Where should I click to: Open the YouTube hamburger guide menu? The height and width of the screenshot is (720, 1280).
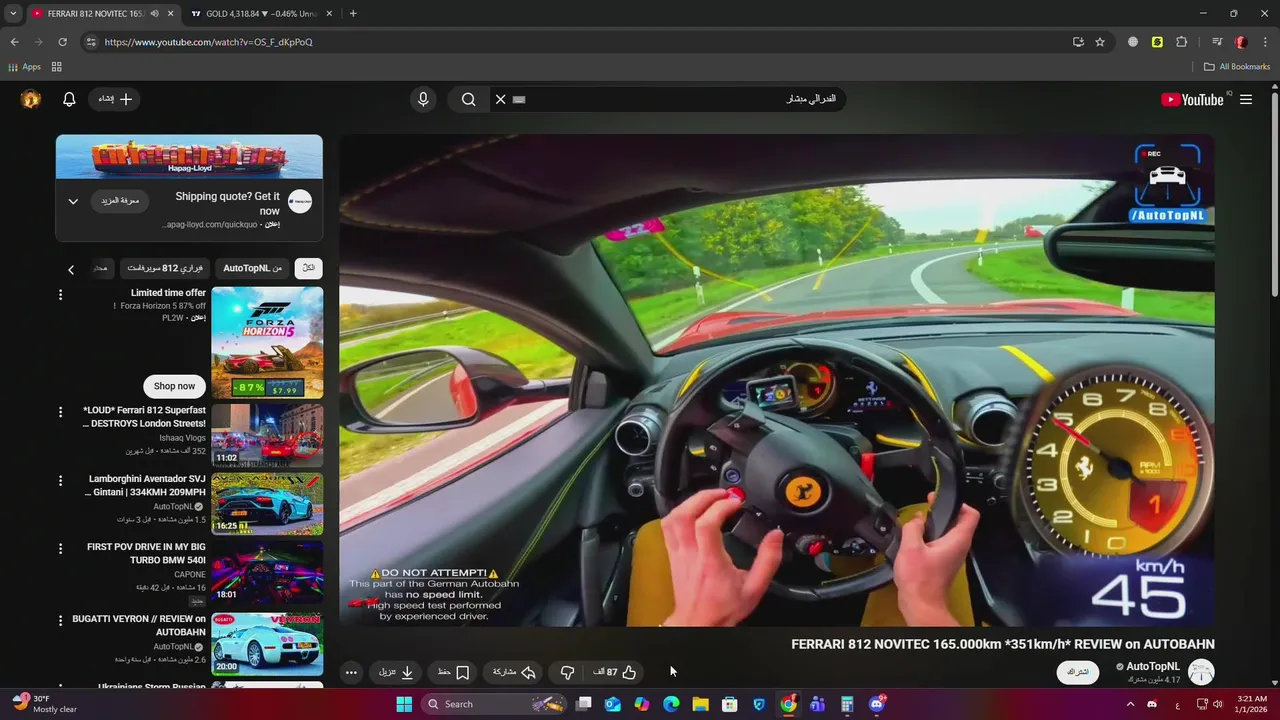coord(1246,99)
